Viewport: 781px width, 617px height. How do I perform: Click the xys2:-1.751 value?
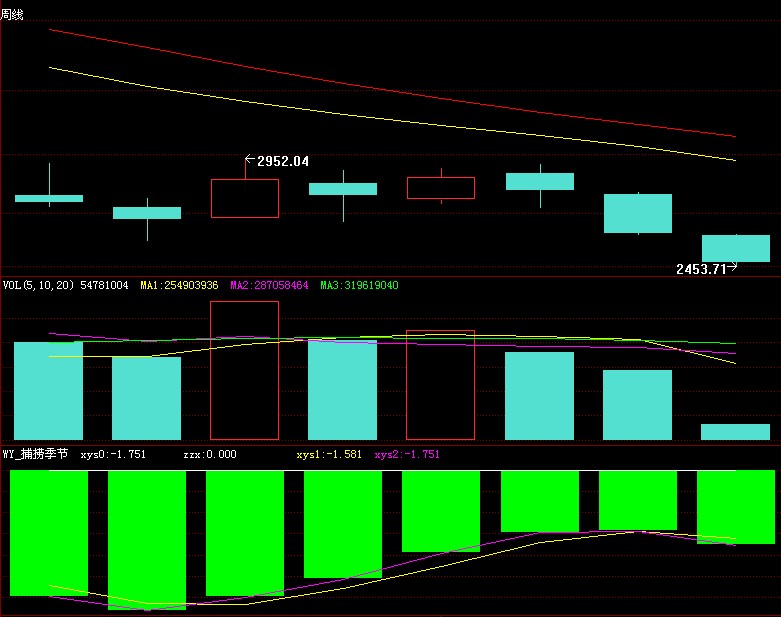[407, 454]
